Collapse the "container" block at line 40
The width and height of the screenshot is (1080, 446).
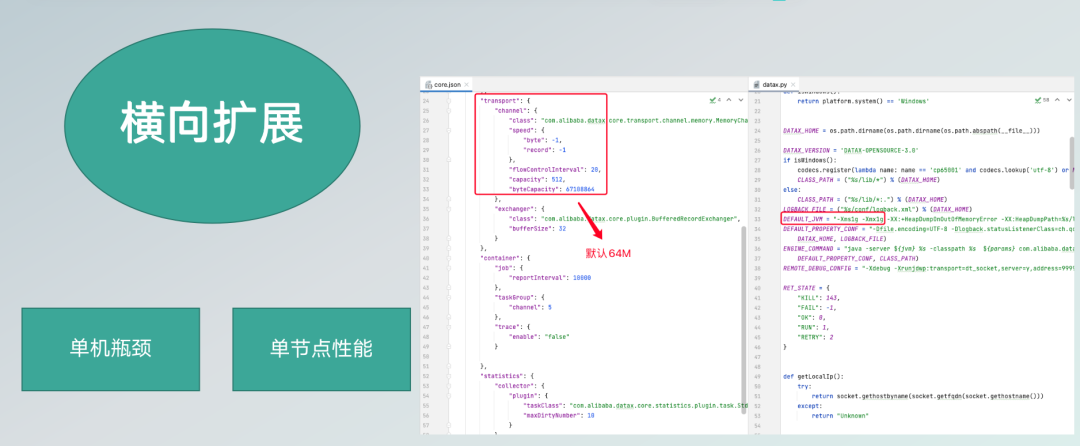449,257
